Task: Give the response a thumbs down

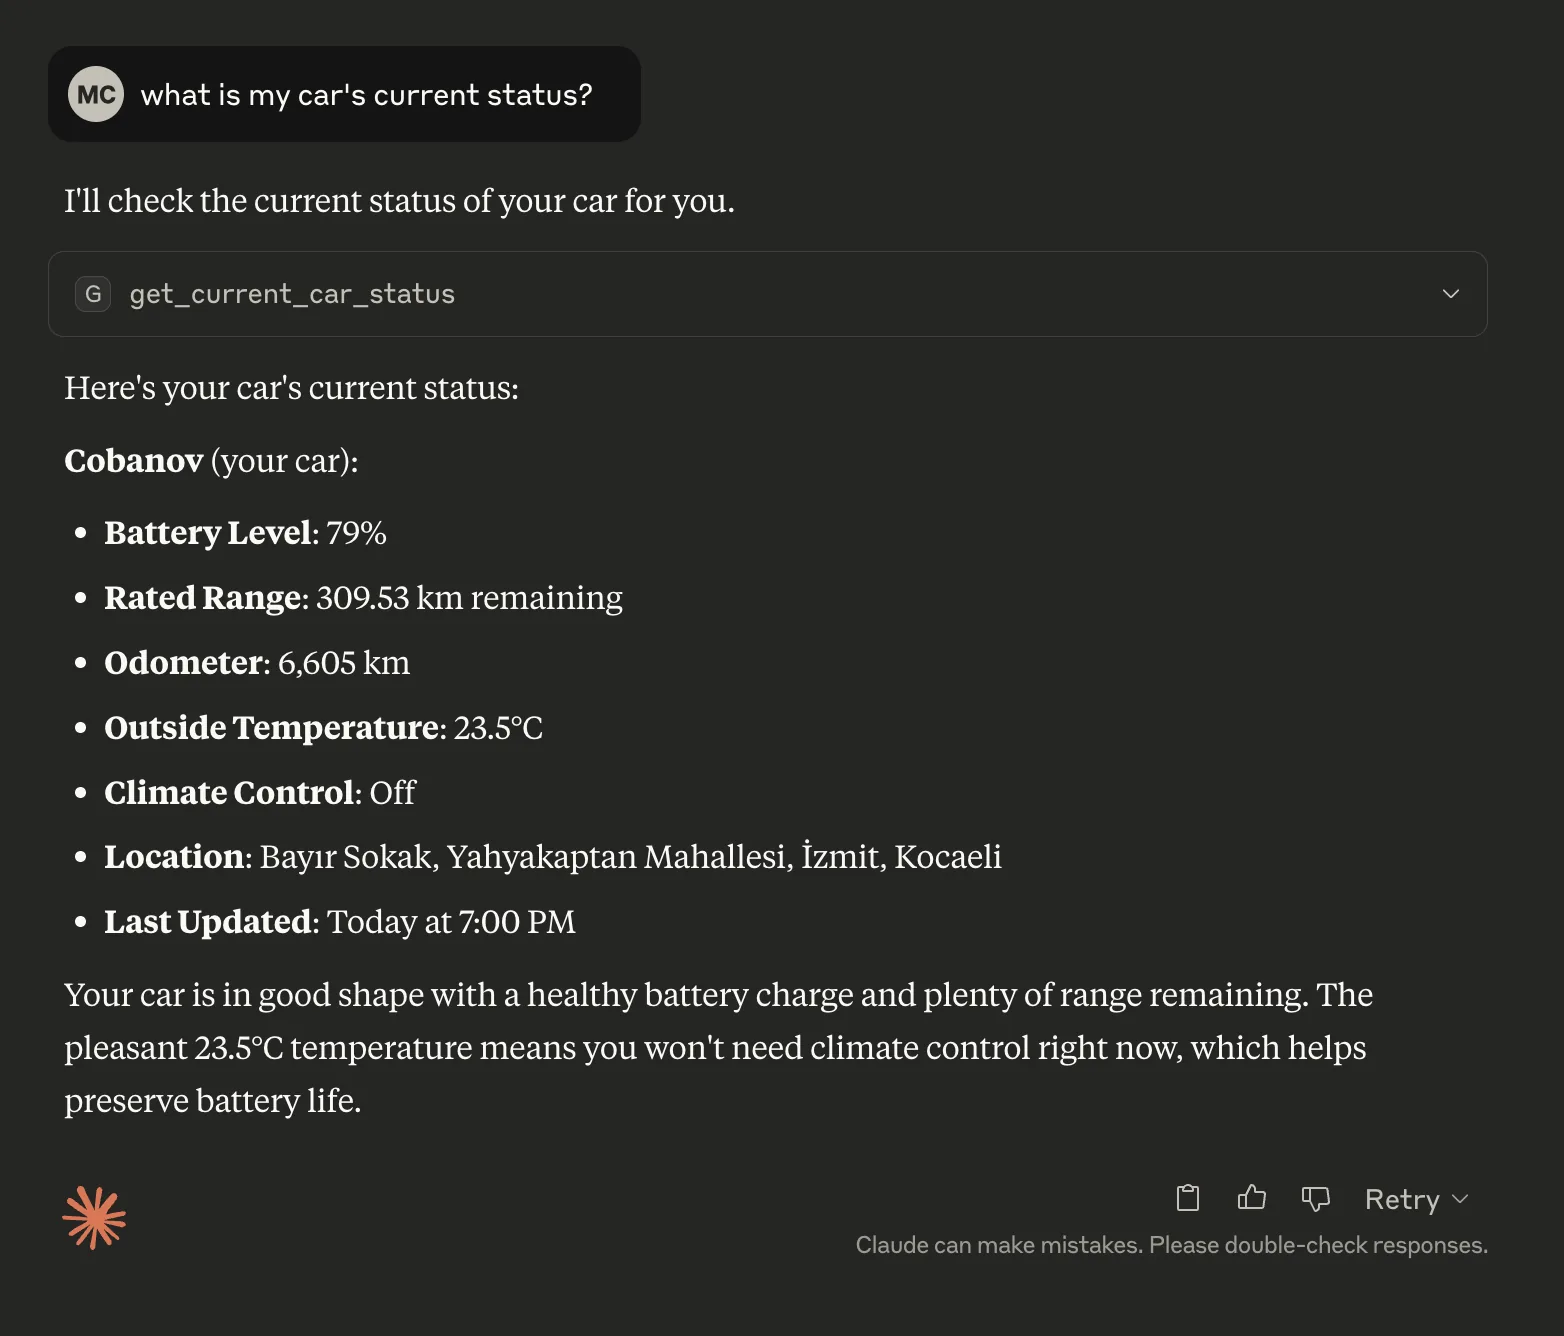Action: pyautogui.click(x=1315, y=1198)
